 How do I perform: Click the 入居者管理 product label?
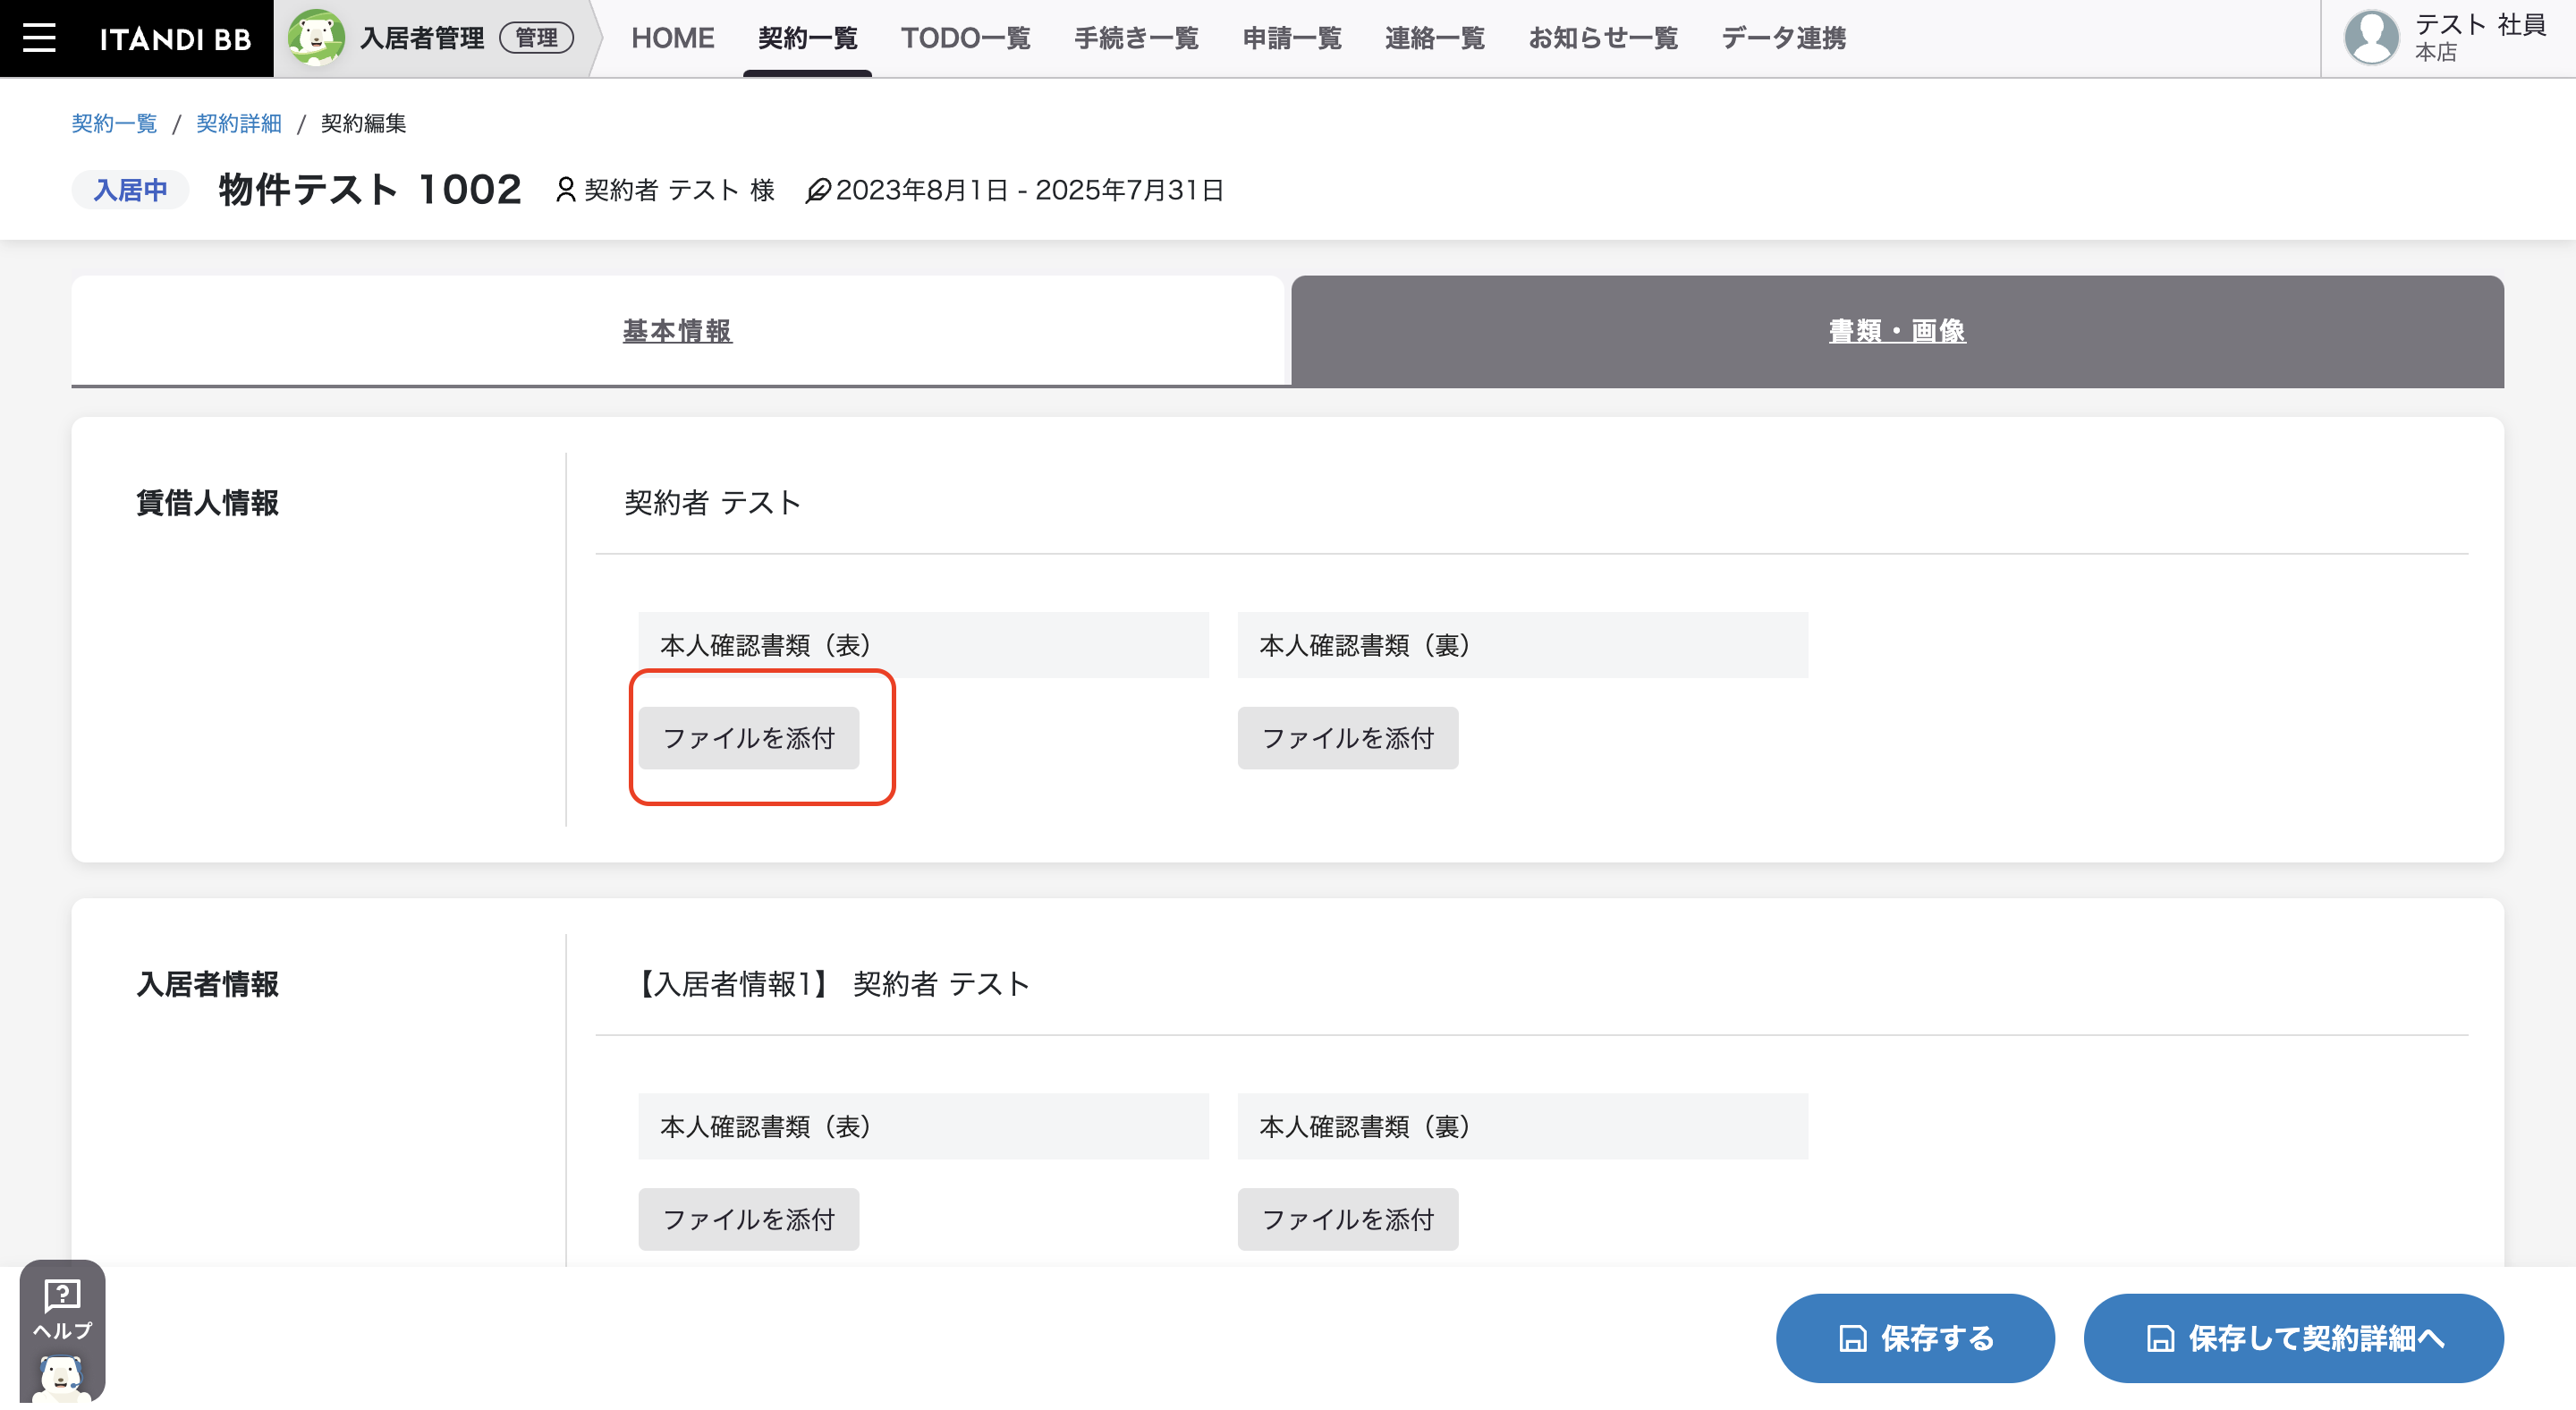421,38
